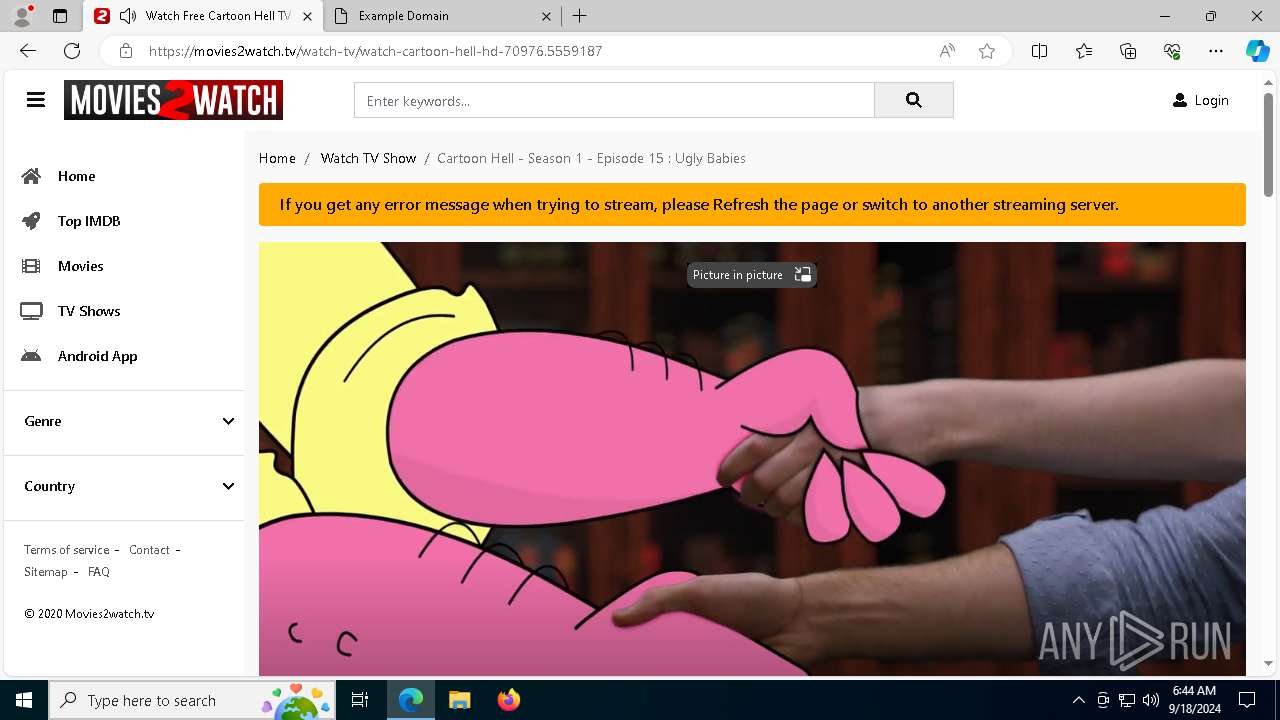Select TV Shows in sidebar menu
This screenshot has height=720, width=1280.
click(x=89, y=311)
